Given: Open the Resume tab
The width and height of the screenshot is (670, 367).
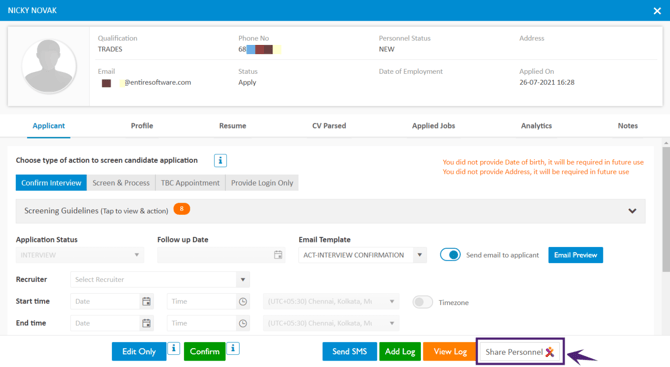Looking at the screenshot, I should (232, 126).
